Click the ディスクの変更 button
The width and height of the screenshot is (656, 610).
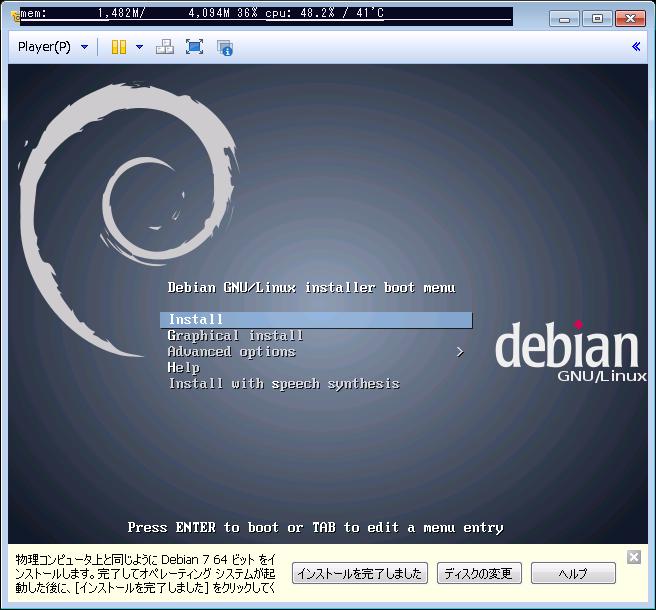click(x=479, y=573)
